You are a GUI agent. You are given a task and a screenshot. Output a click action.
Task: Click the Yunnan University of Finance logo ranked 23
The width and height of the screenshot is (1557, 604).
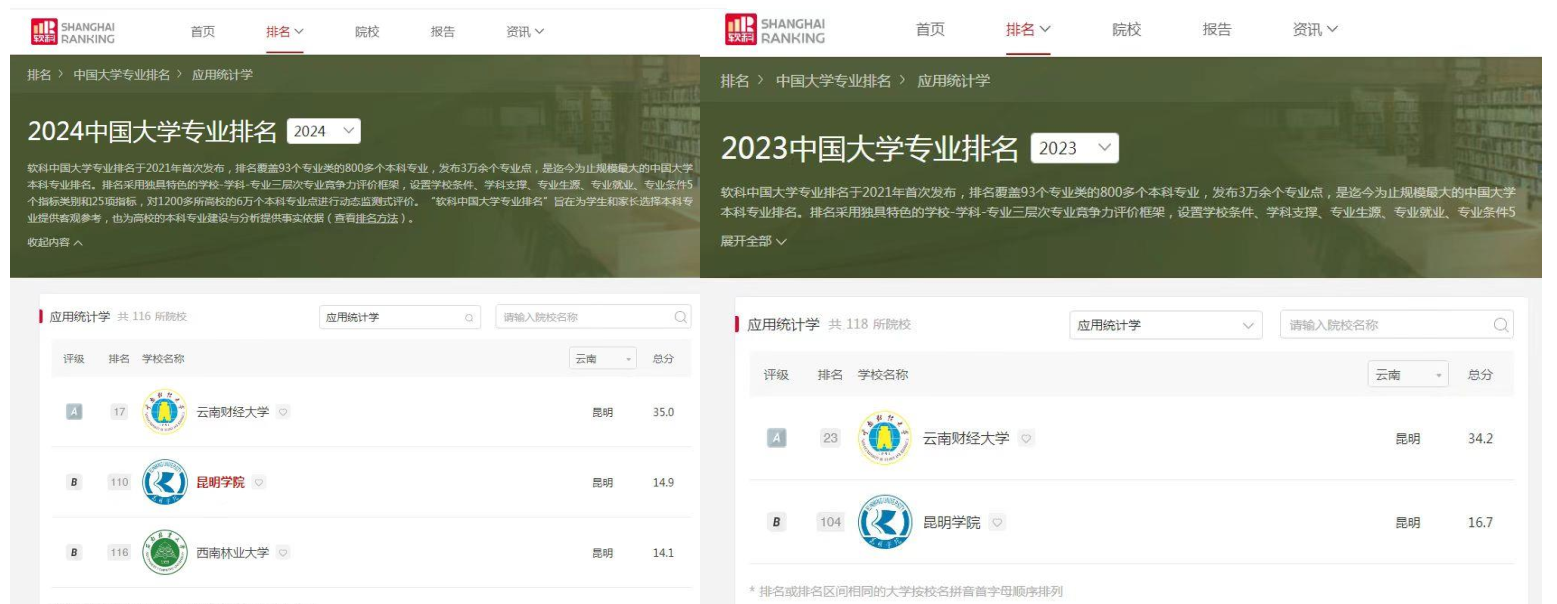click(884, 438)
